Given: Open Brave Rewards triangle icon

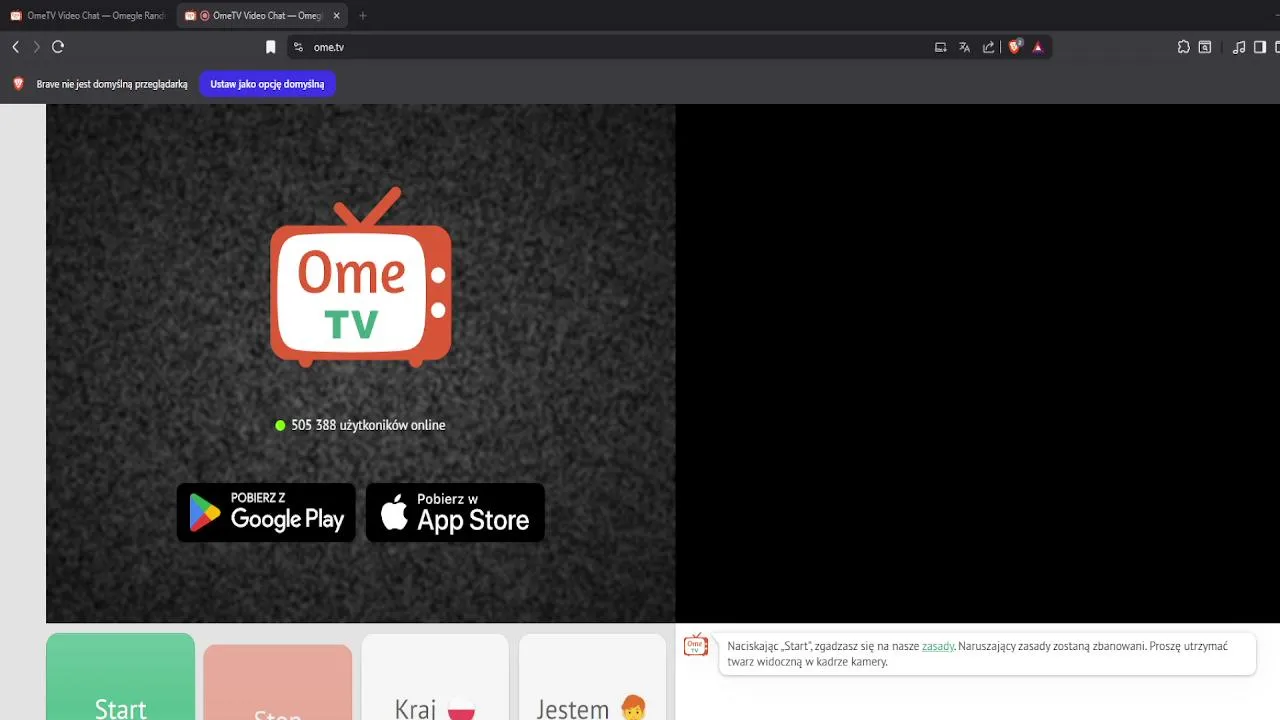Looking at the screenshot, I should [1038, 47].
